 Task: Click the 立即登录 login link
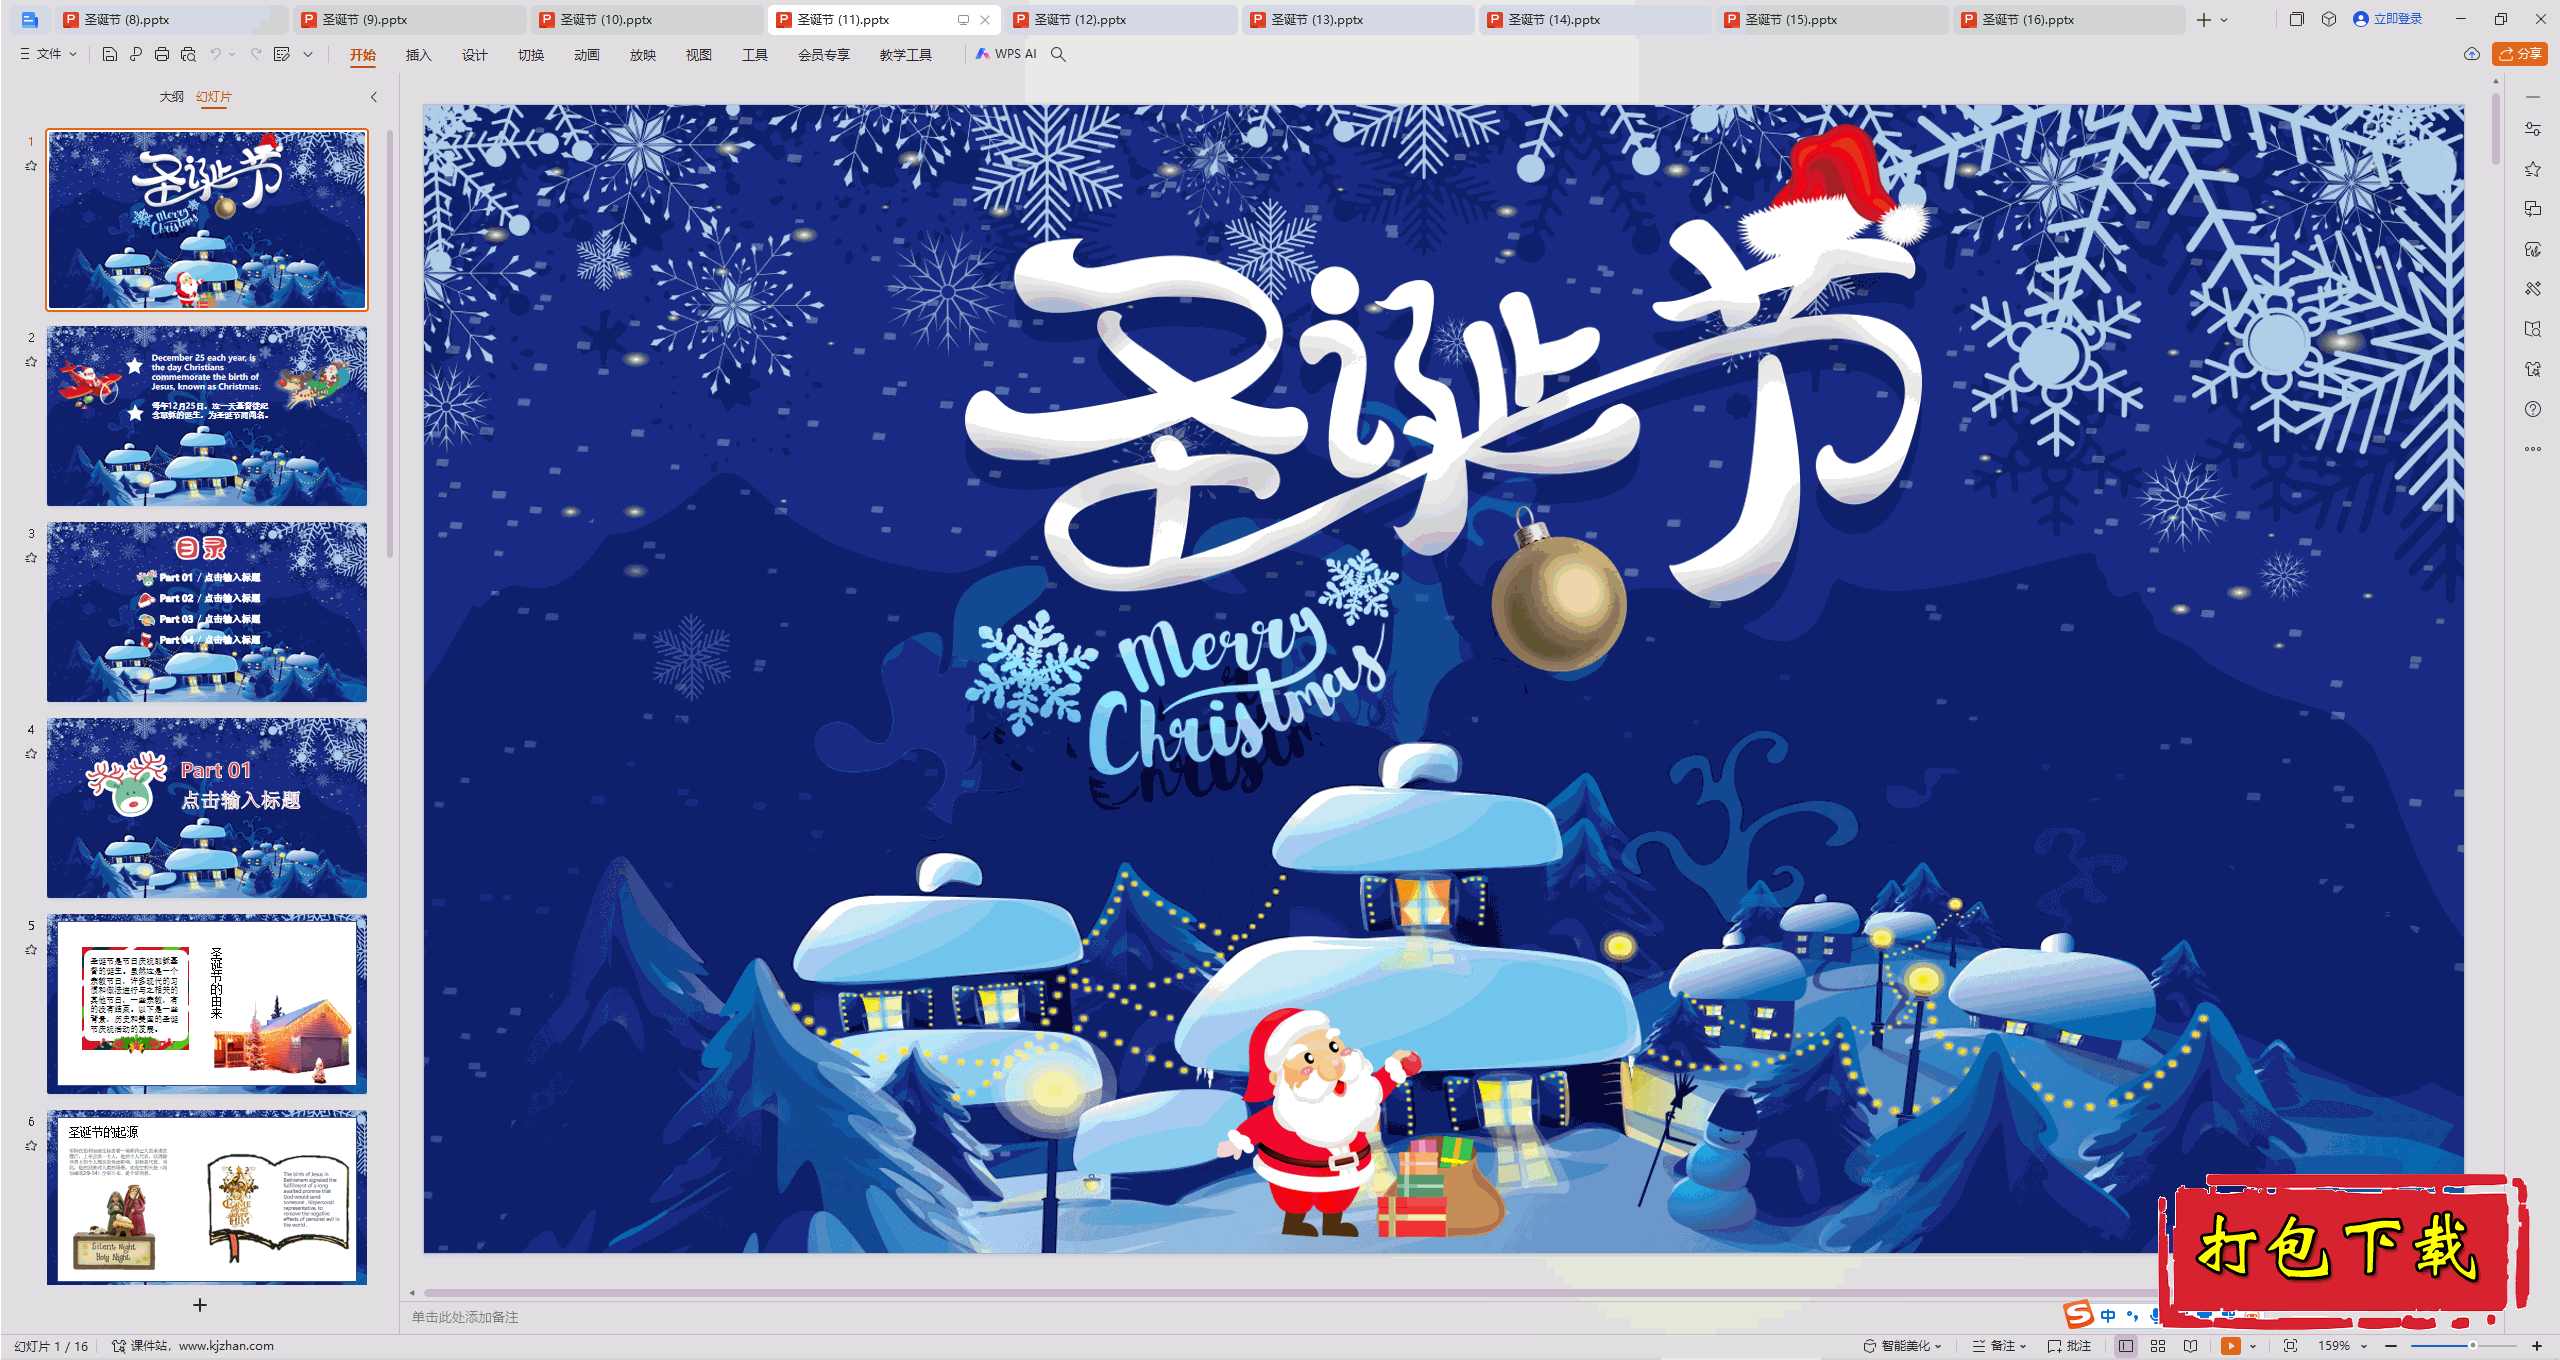coord(2388,19)
